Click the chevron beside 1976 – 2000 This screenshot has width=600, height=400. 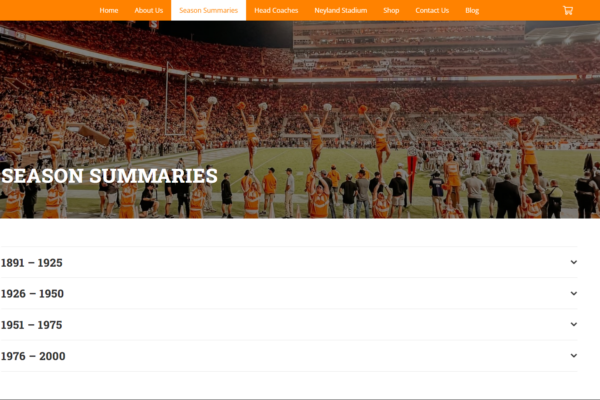(574, 356)
